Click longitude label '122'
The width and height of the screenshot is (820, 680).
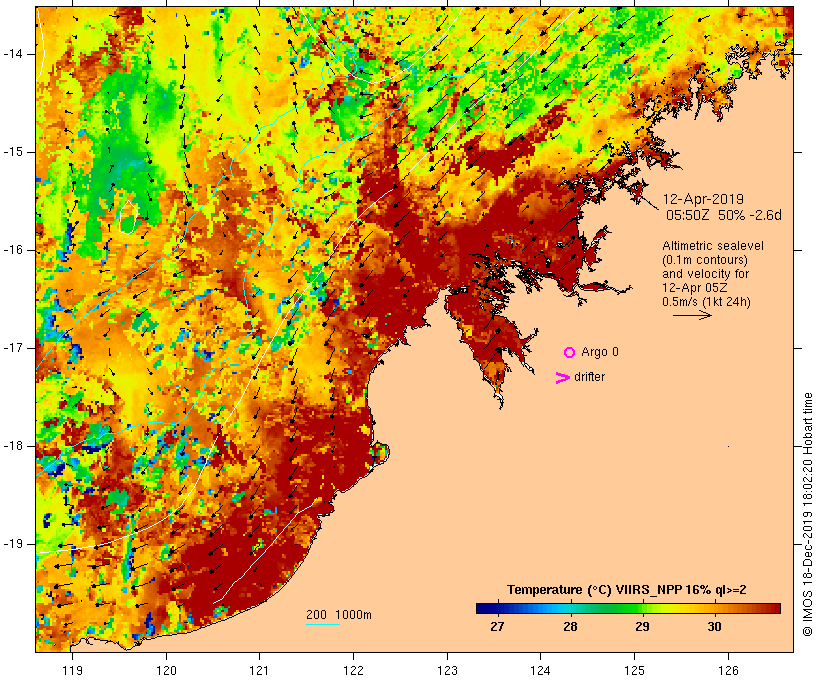pos(353,670)
